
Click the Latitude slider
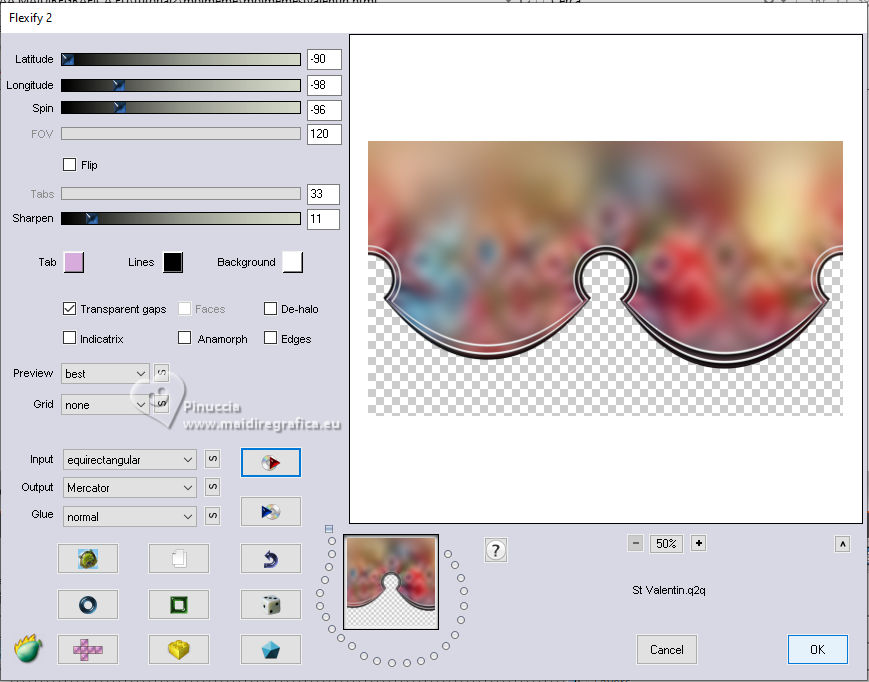[x=181, y=59]
